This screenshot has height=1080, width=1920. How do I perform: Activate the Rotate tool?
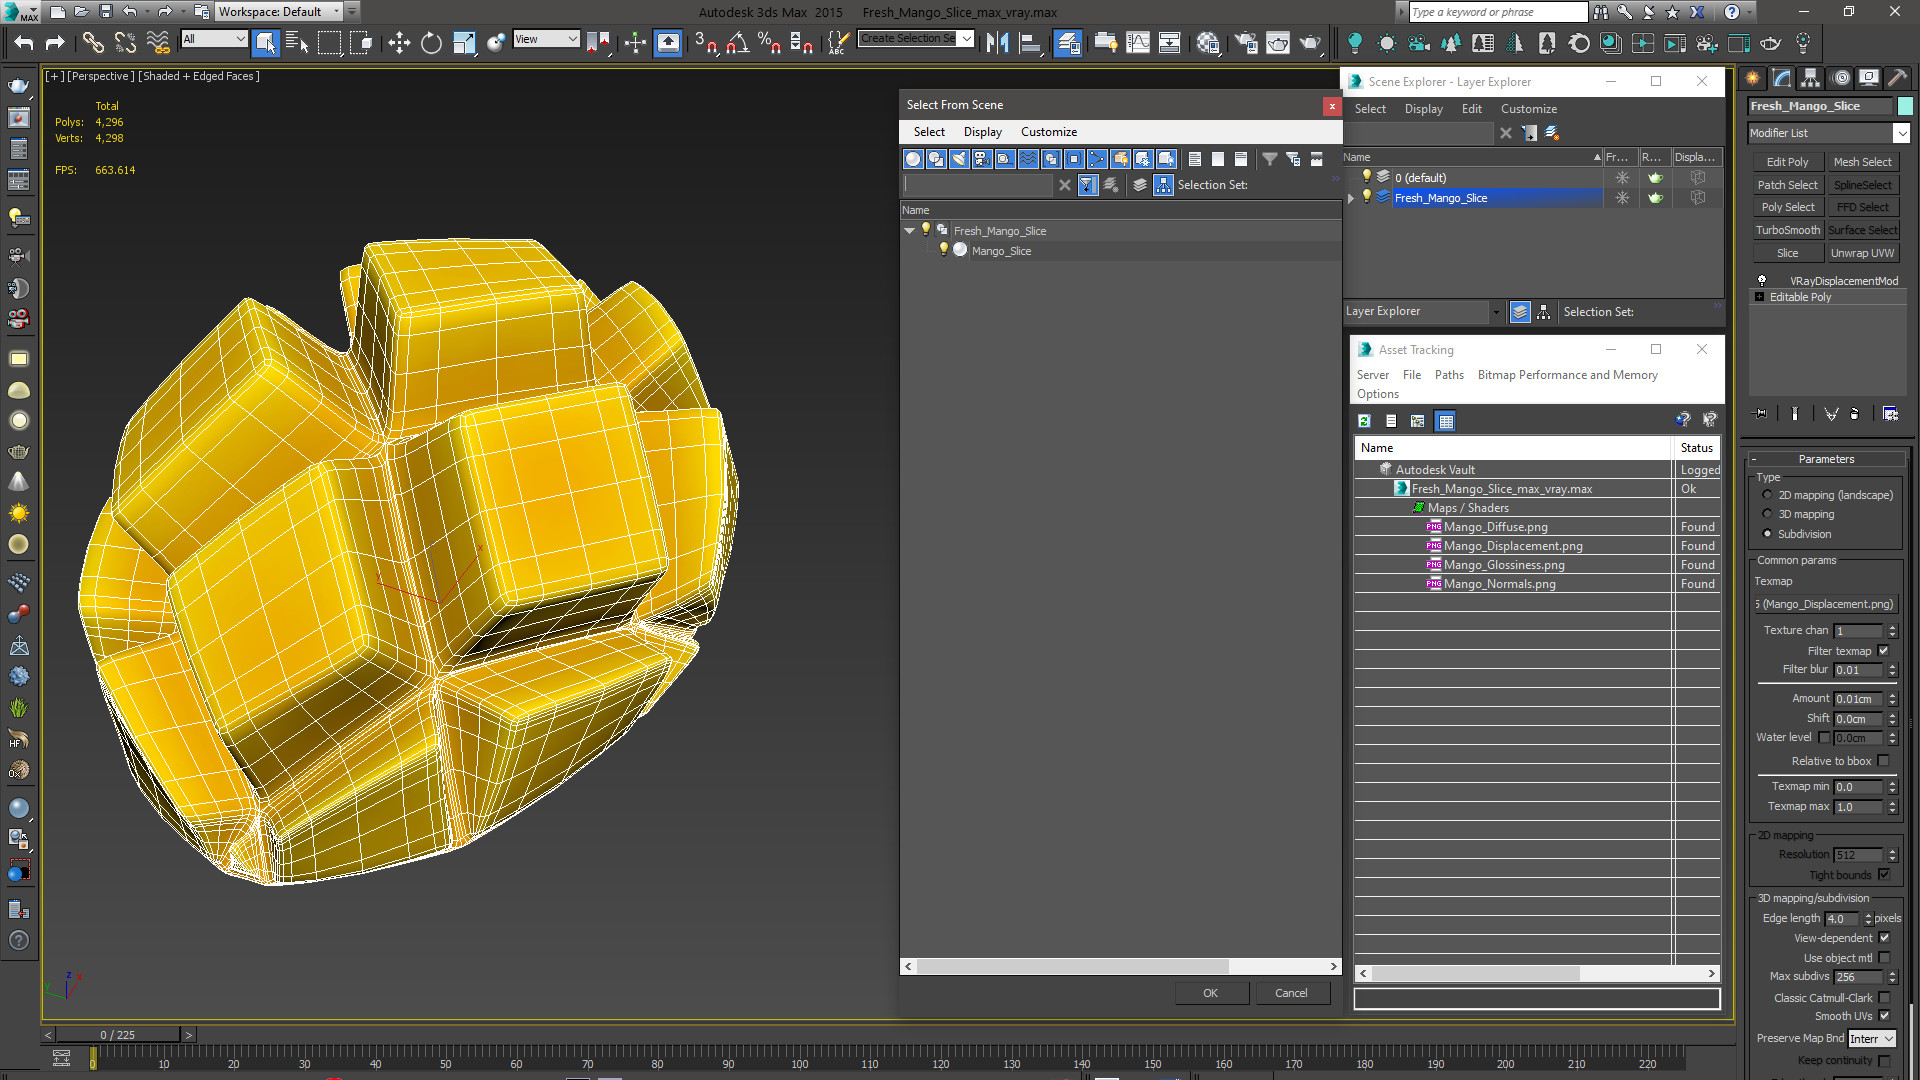[x=431, y=43]
